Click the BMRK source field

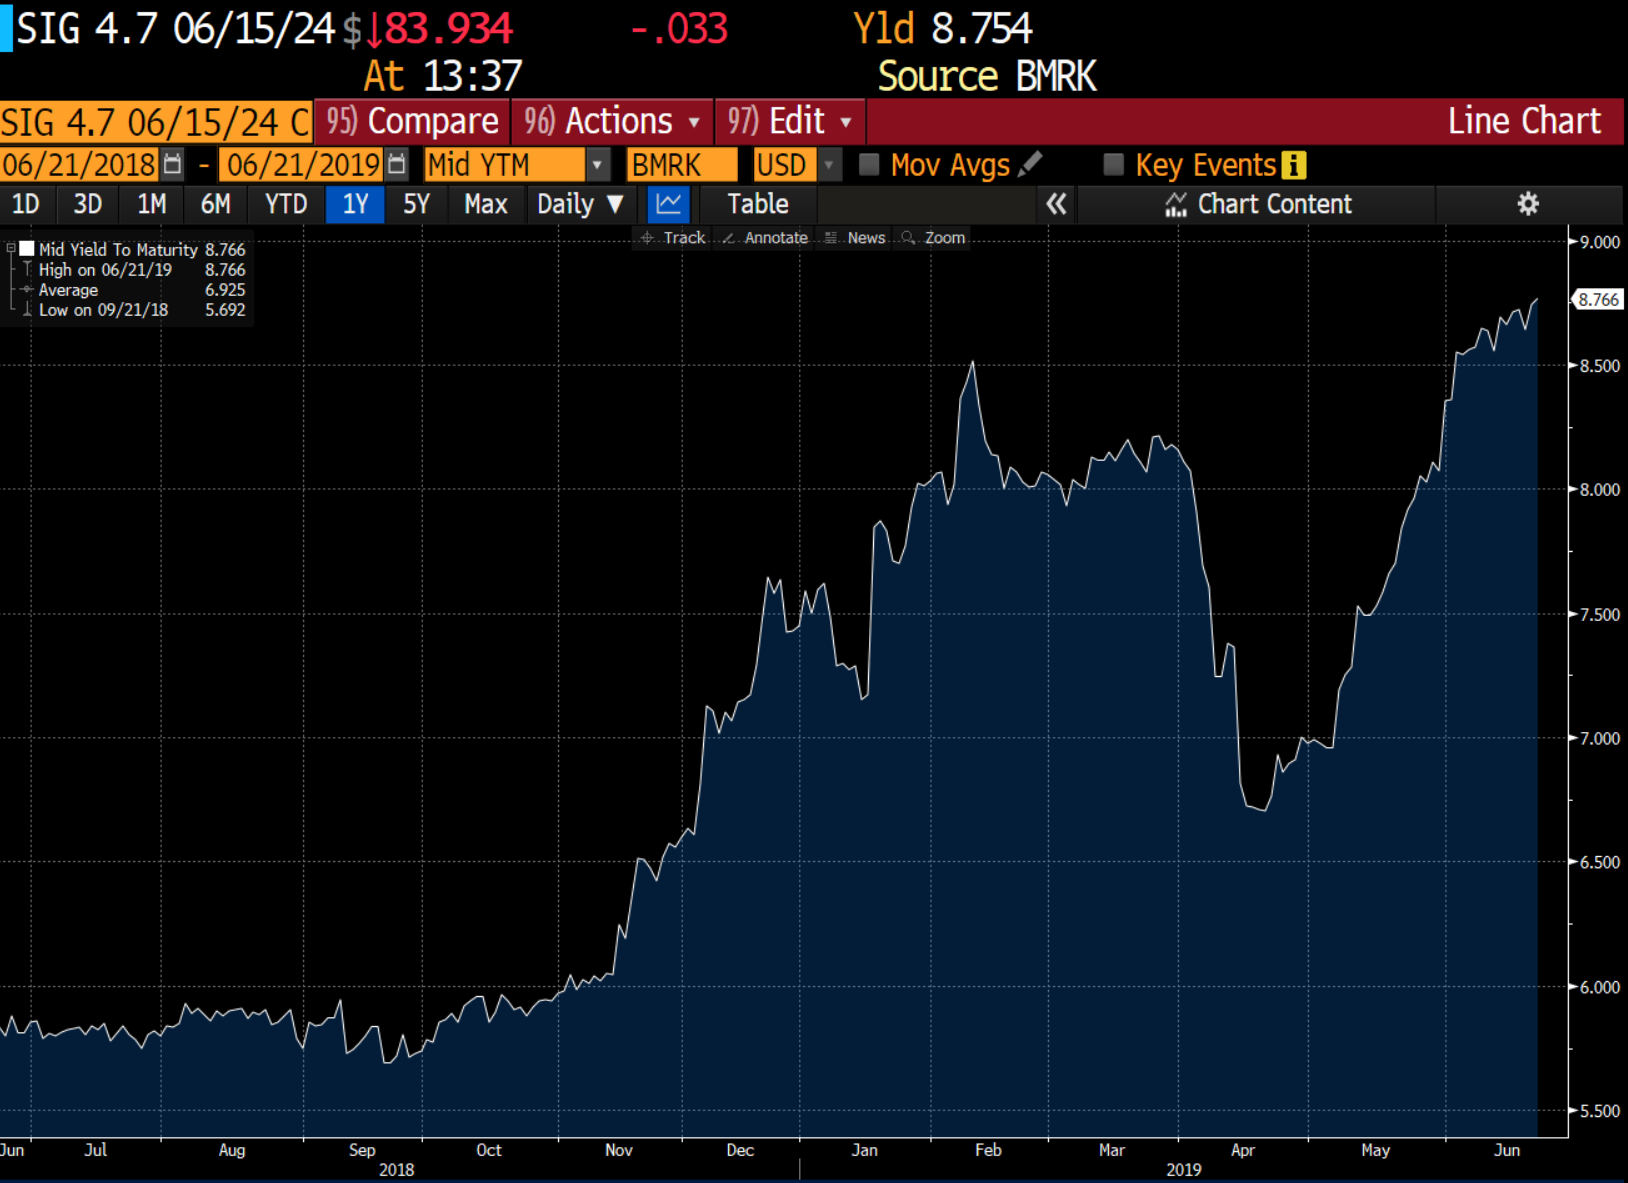tap(682, 165)
